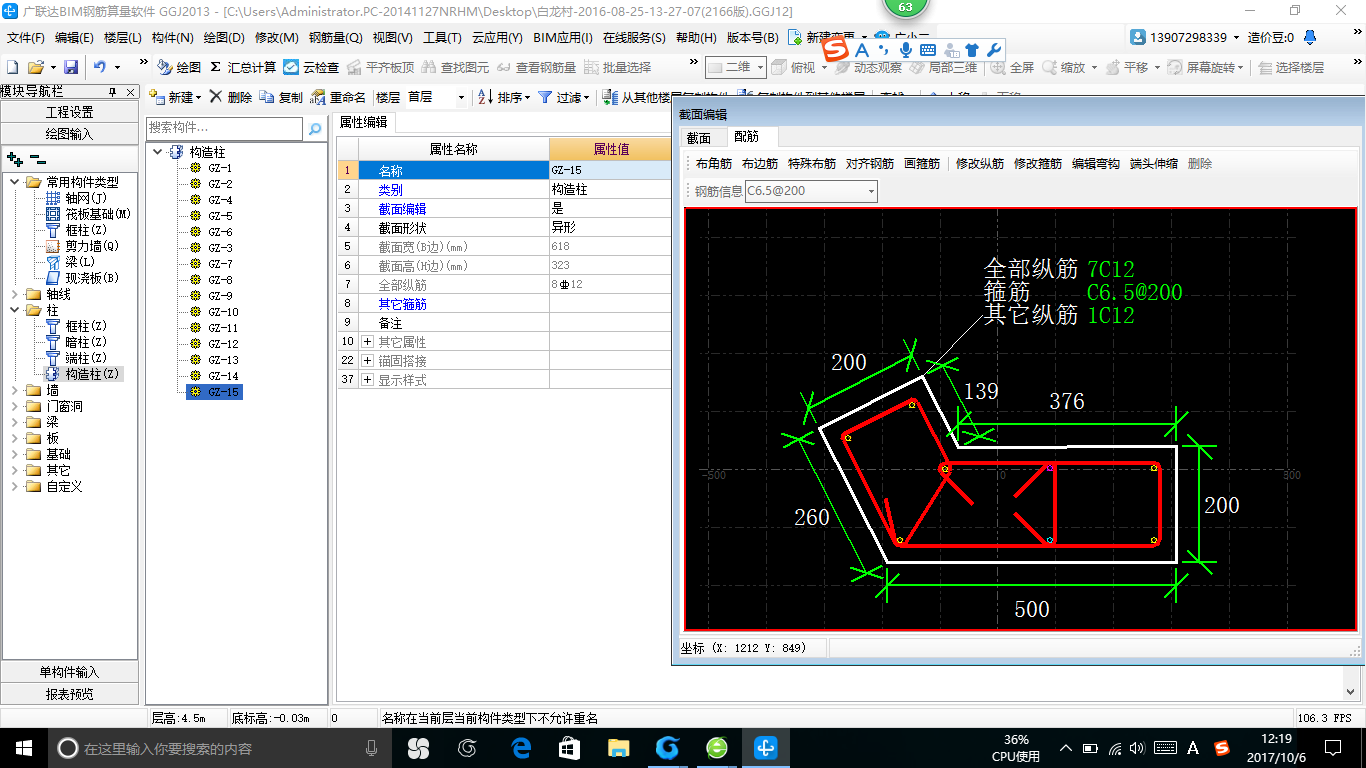Open the 单构件输入 section
The image size is (1366, 768).
[69, 672]
